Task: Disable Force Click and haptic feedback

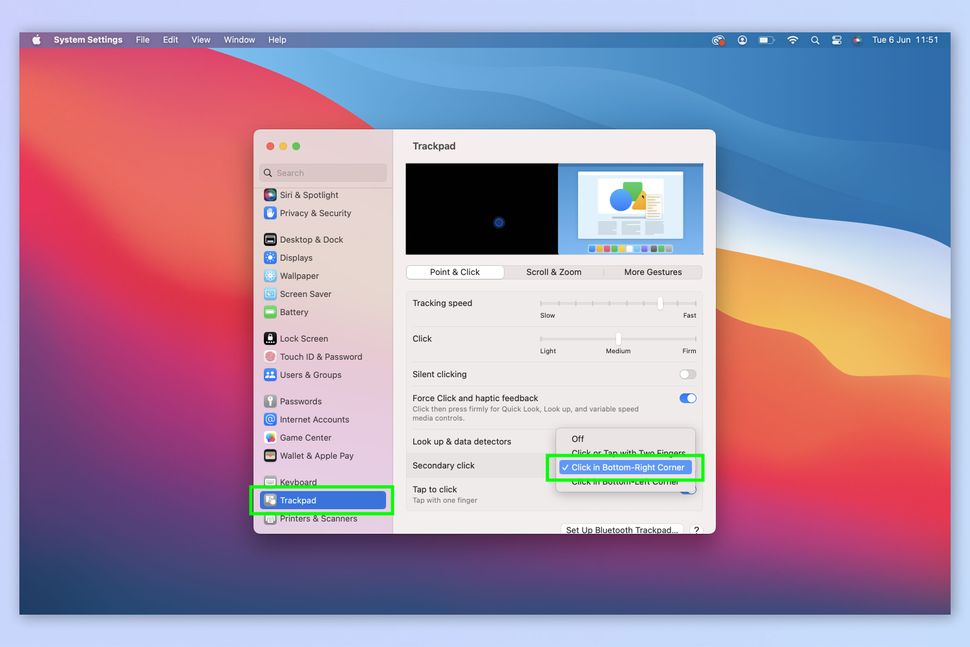Action: [x=687, y=397]
